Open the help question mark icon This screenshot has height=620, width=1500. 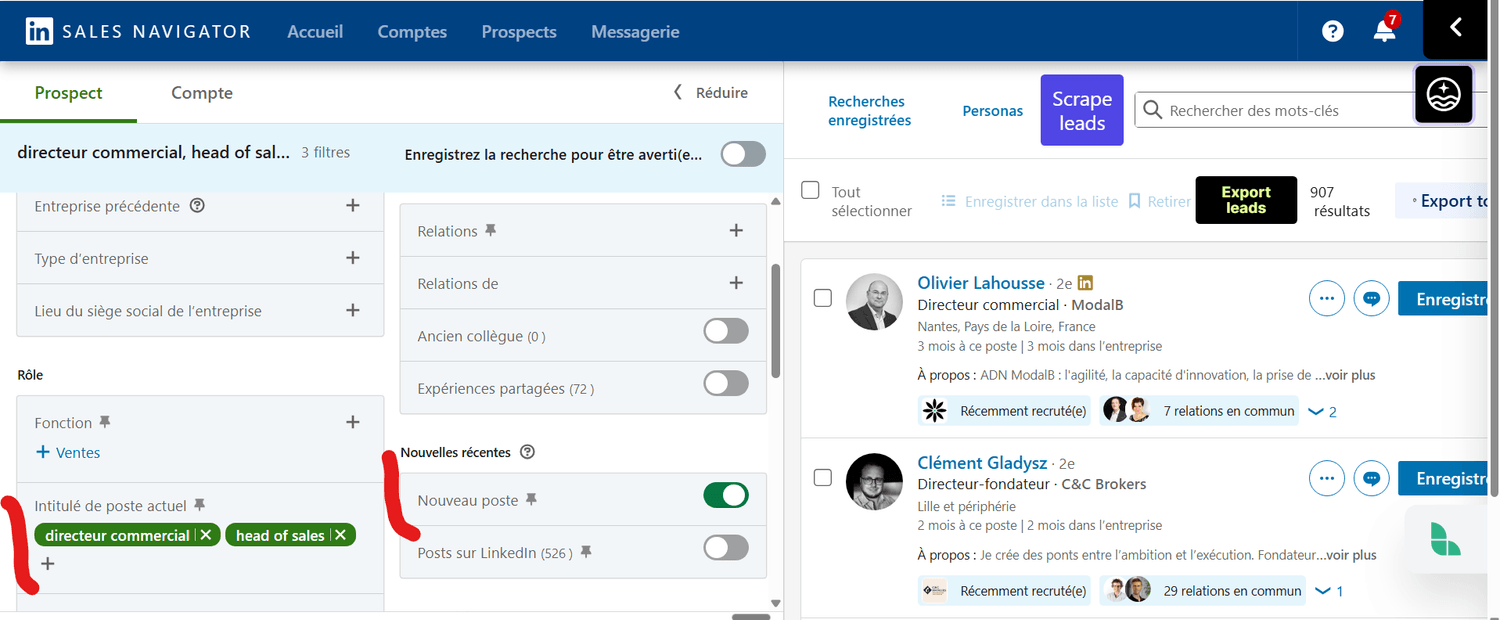coord(1332,31)
